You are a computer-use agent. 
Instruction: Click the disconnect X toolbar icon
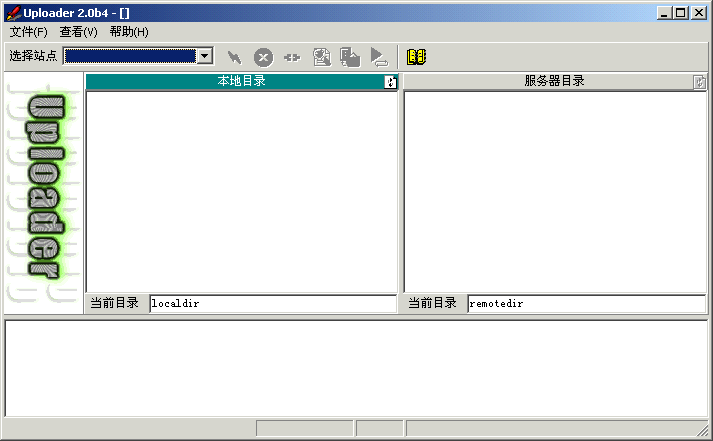click(x=263, y=57)
